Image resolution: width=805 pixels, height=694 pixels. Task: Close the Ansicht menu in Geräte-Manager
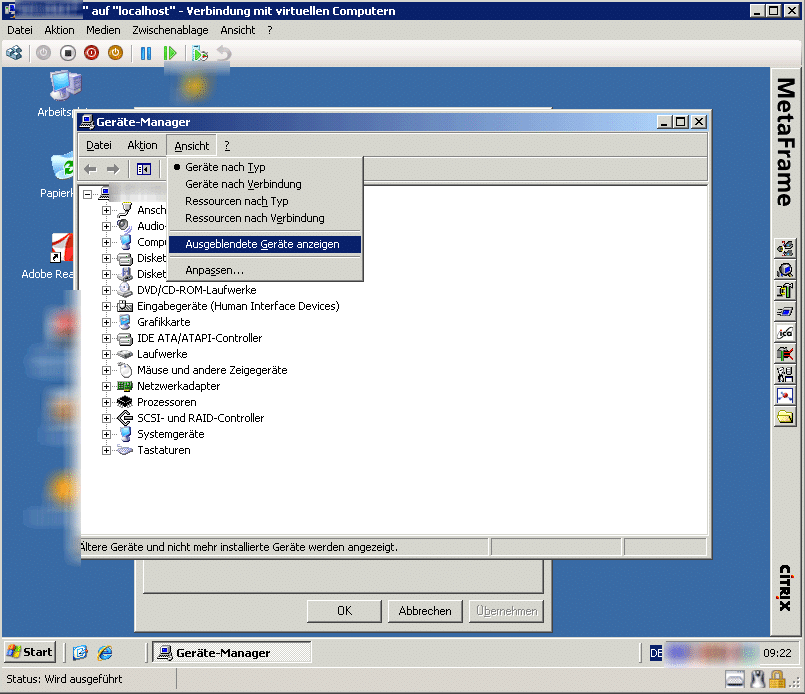tap(191, 146)
